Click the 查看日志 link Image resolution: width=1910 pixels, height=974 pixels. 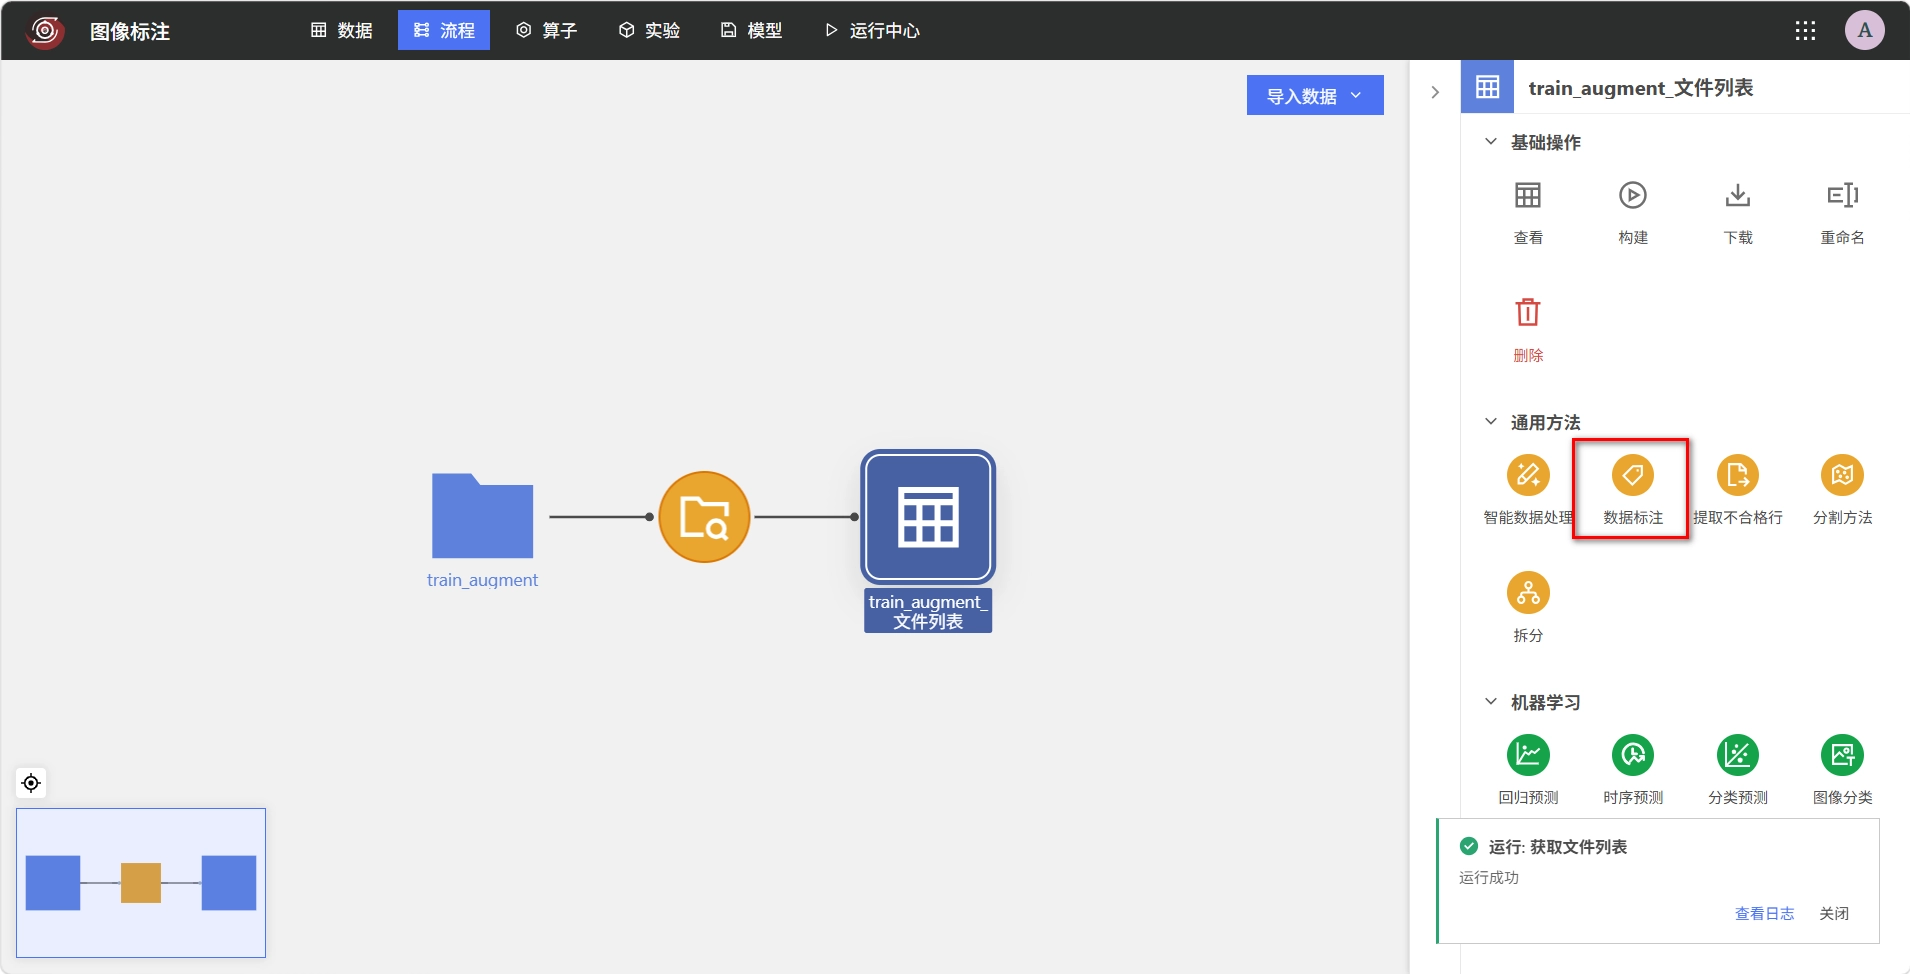(x=1764, y=913)
